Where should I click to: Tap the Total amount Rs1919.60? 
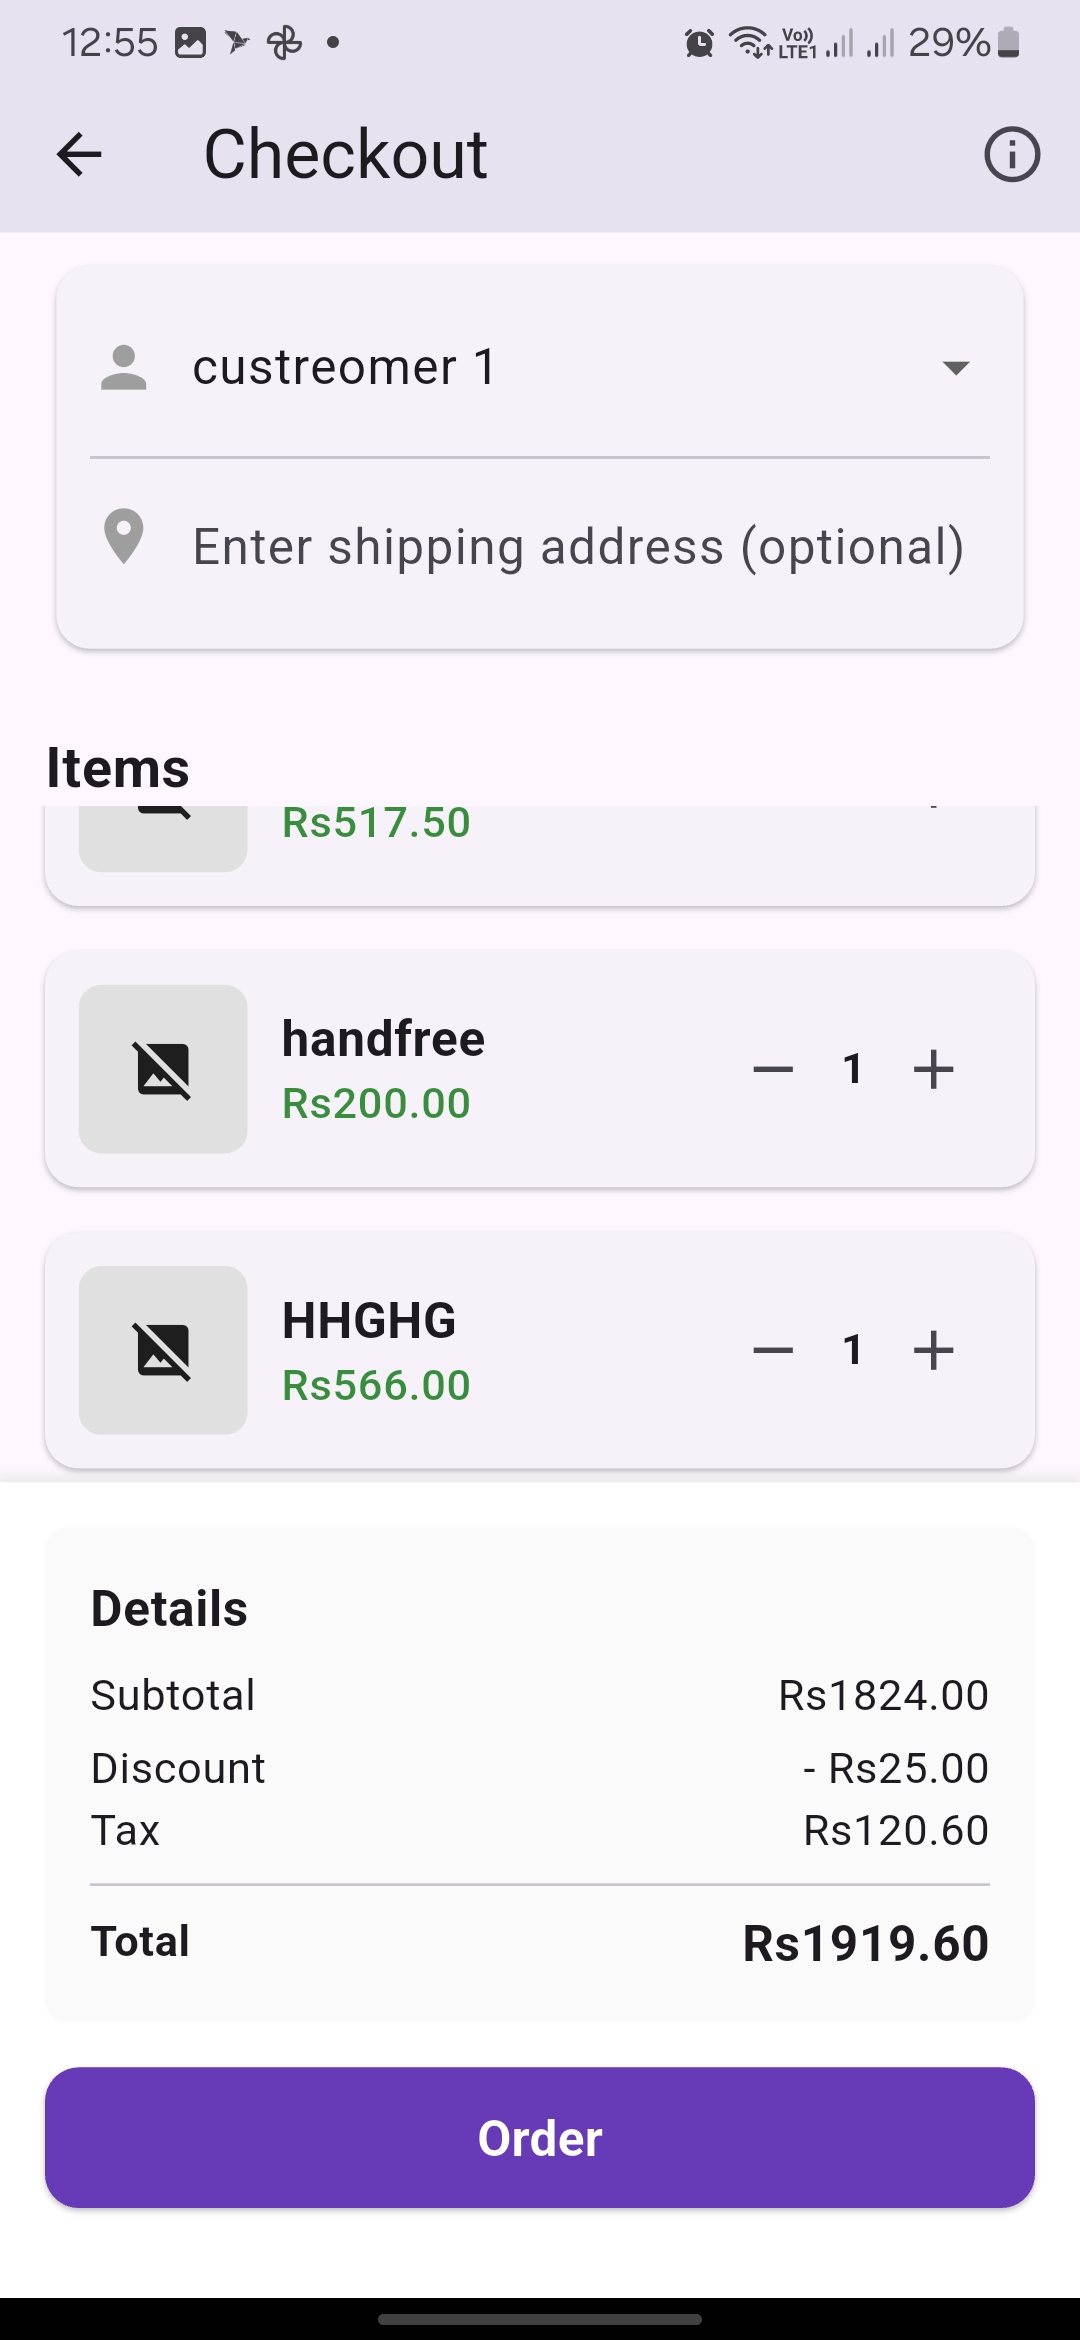pos(865,1944)
